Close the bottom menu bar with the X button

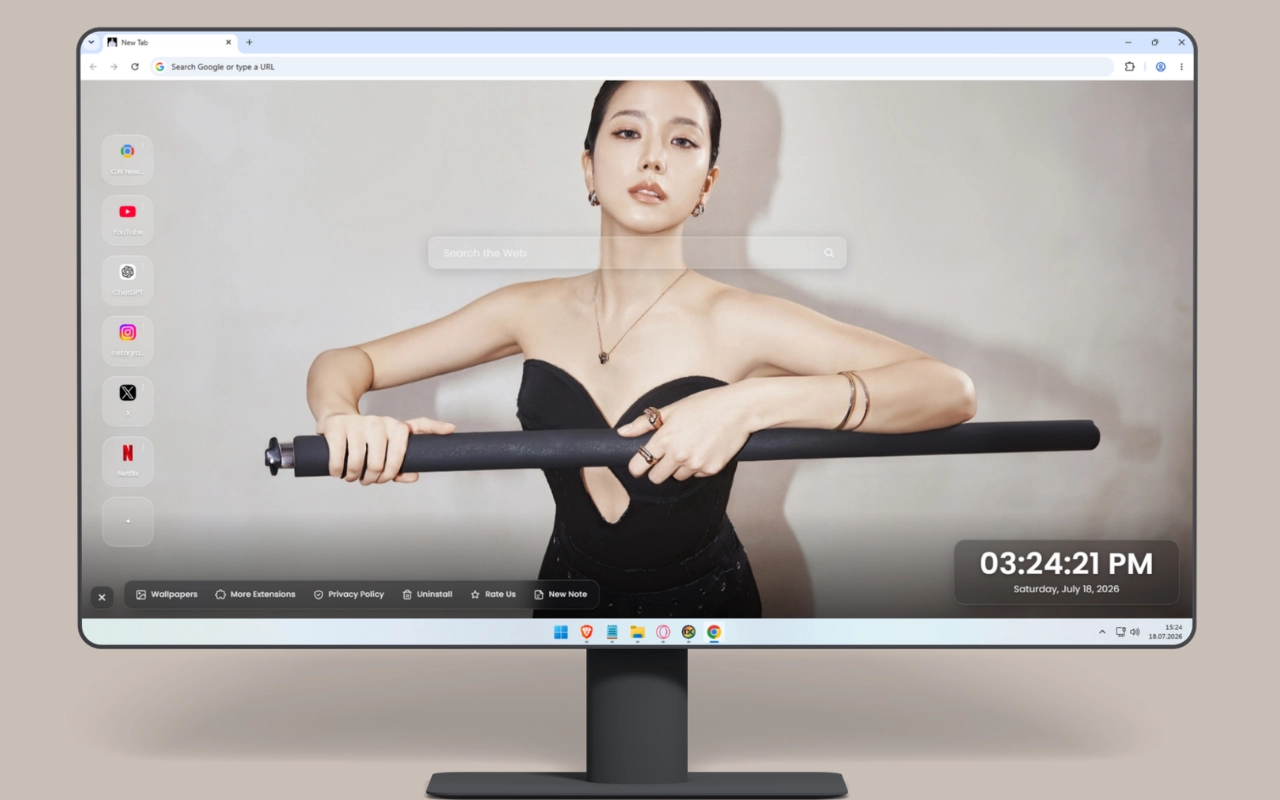(102, 597)
